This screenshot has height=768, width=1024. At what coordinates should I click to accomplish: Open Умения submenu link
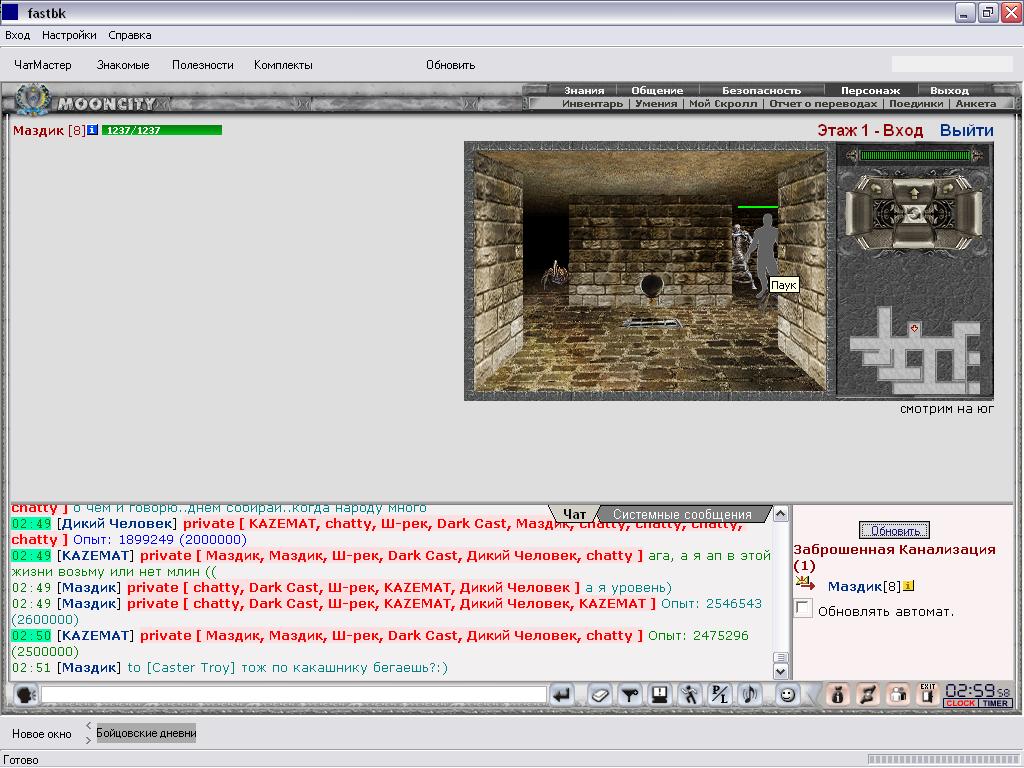click(x=656, y=103)
